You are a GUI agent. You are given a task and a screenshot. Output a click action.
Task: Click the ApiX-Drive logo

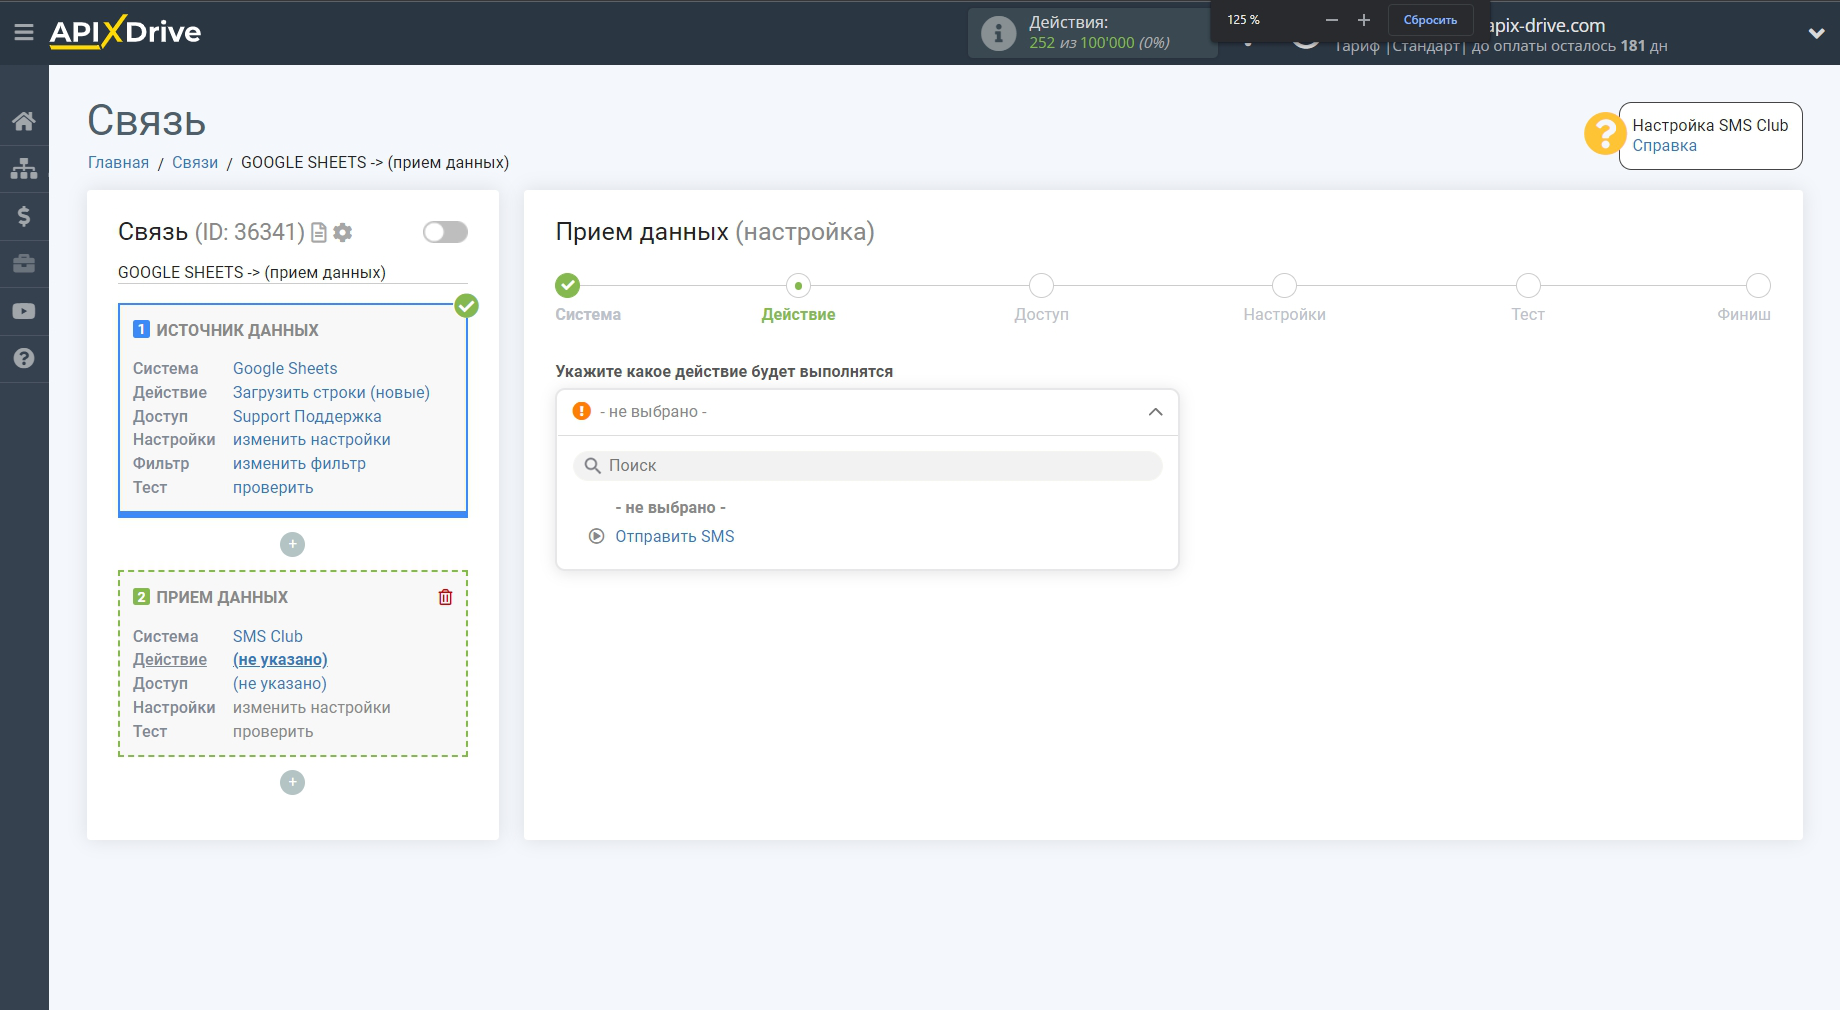125,32
